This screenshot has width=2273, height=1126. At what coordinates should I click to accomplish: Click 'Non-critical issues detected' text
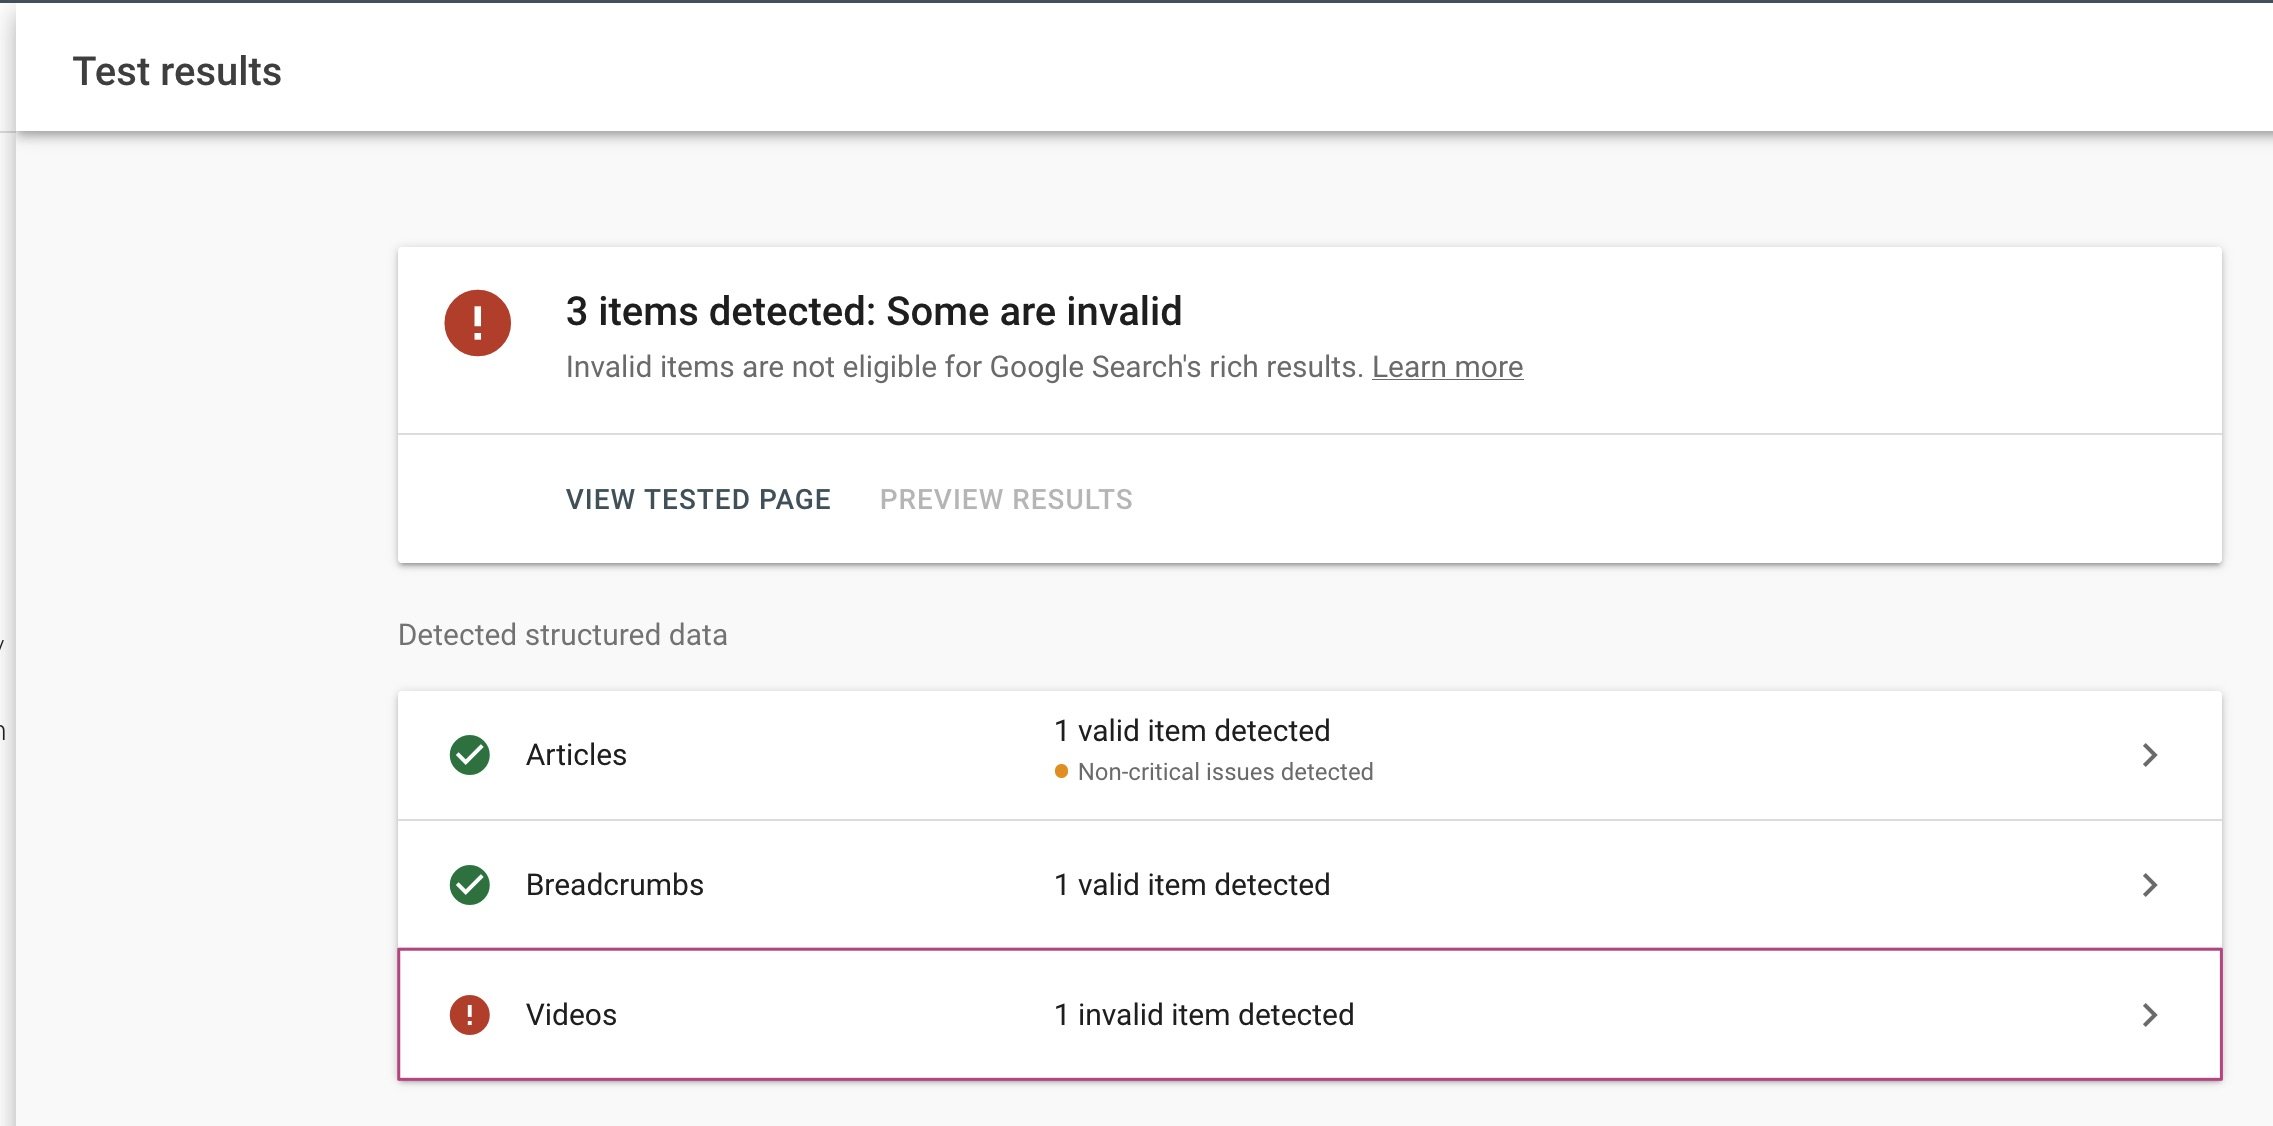click(1224, 772)
